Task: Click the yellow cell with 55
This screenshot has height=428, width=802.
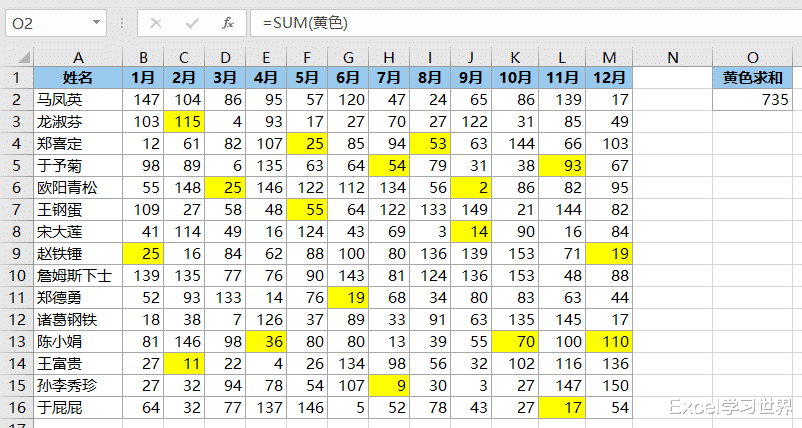Action: click(x=307, y=210)
